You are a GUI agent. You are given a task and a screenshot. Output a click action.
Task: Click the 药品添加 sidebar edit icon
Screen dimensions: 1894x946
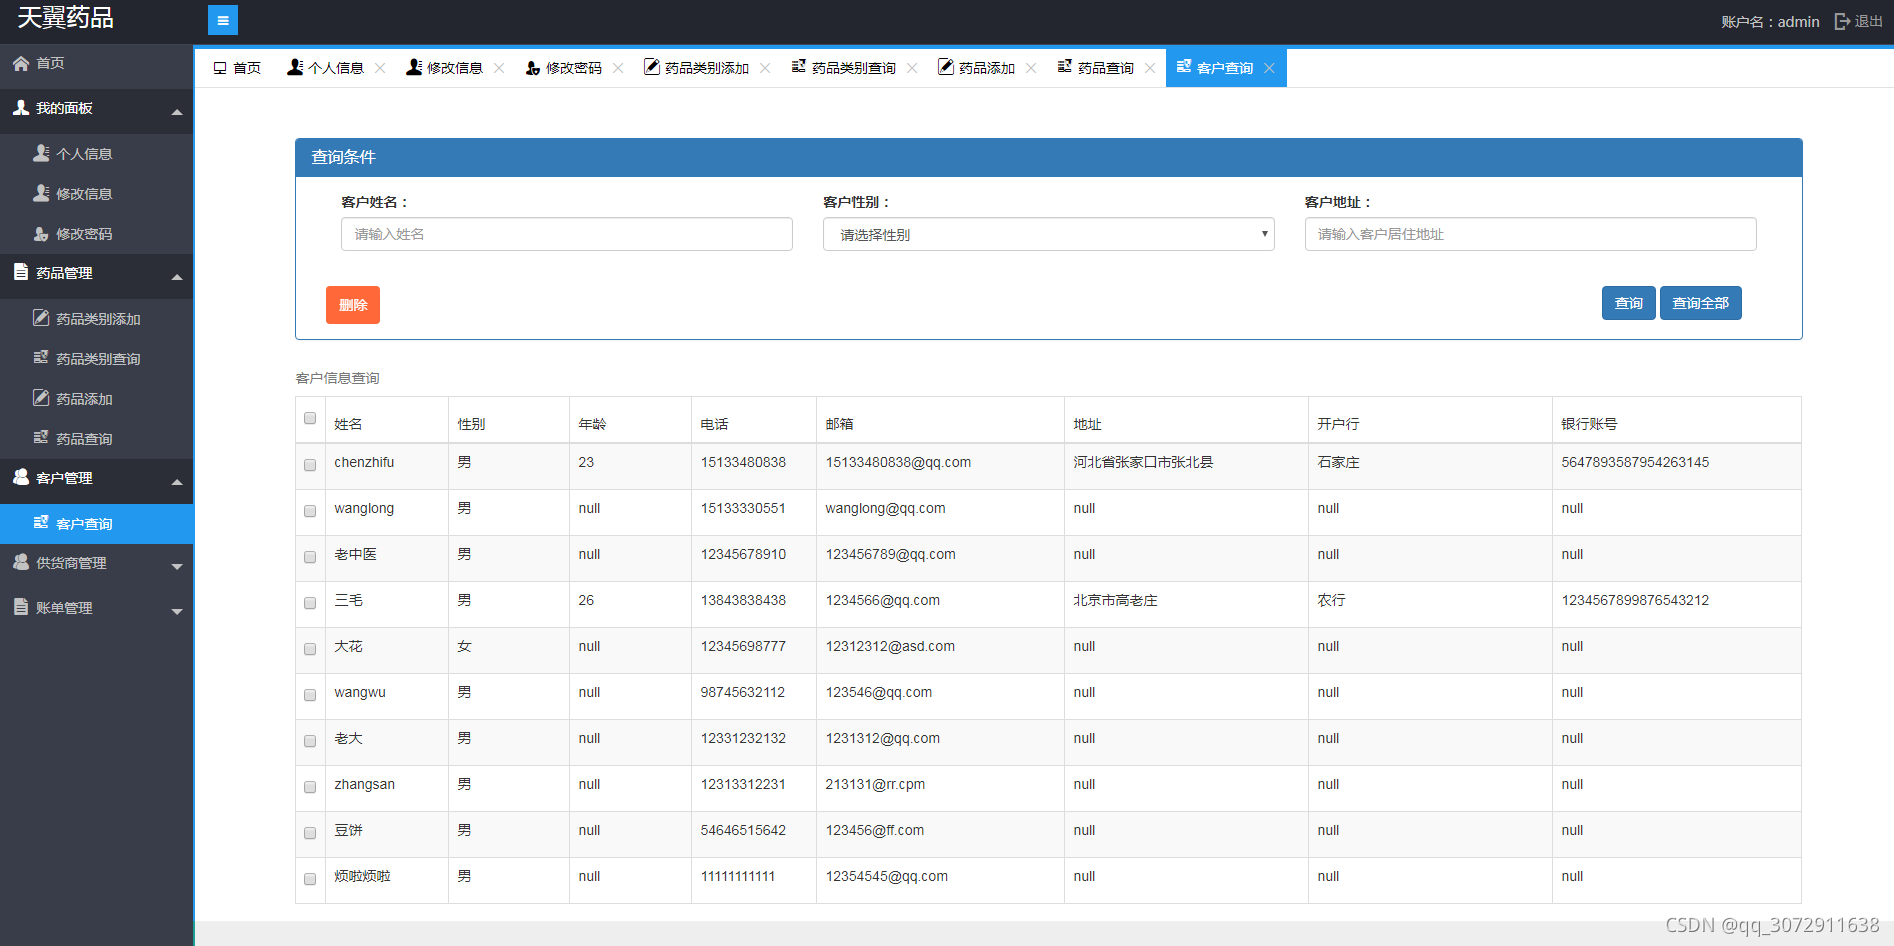point(41,398)
